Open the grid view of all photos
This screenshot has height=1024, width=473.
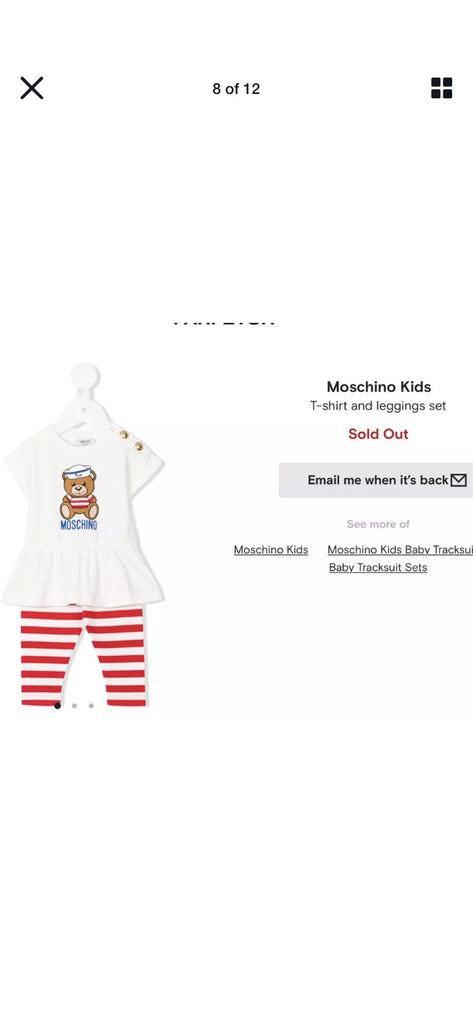[x=442, y=88]
